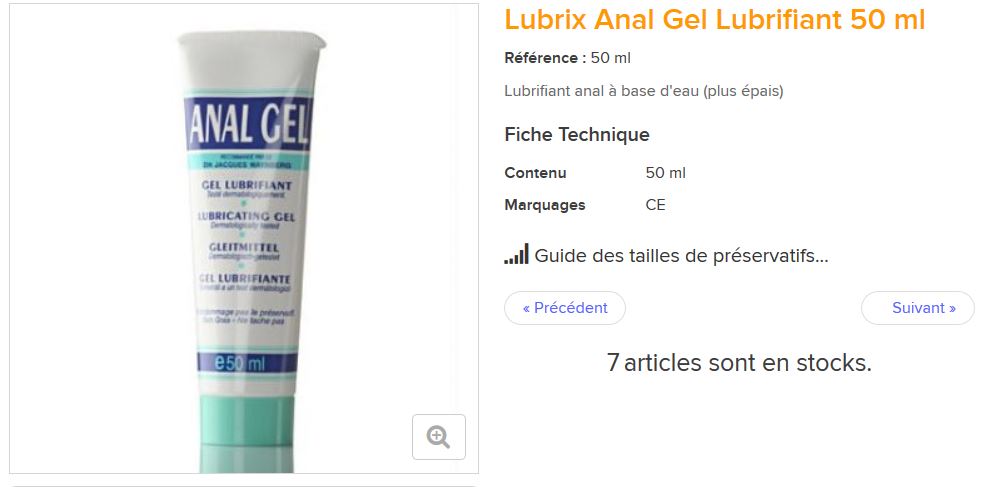Click the blue ANAL GEL label on tube
The image size is (990, 487).
(x=248, y=123)
